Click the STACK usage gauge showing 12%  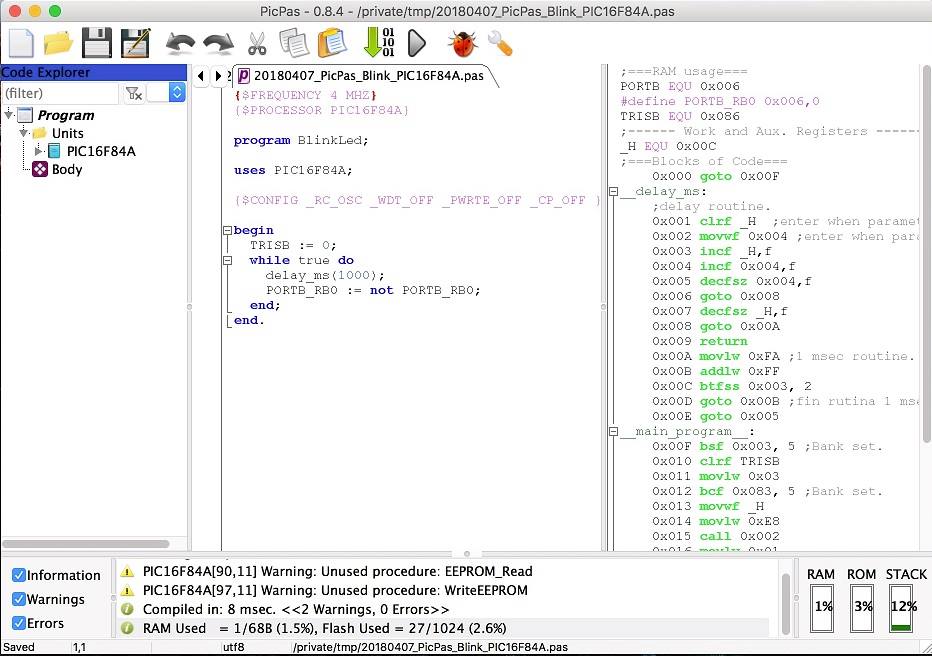[901, 607]
